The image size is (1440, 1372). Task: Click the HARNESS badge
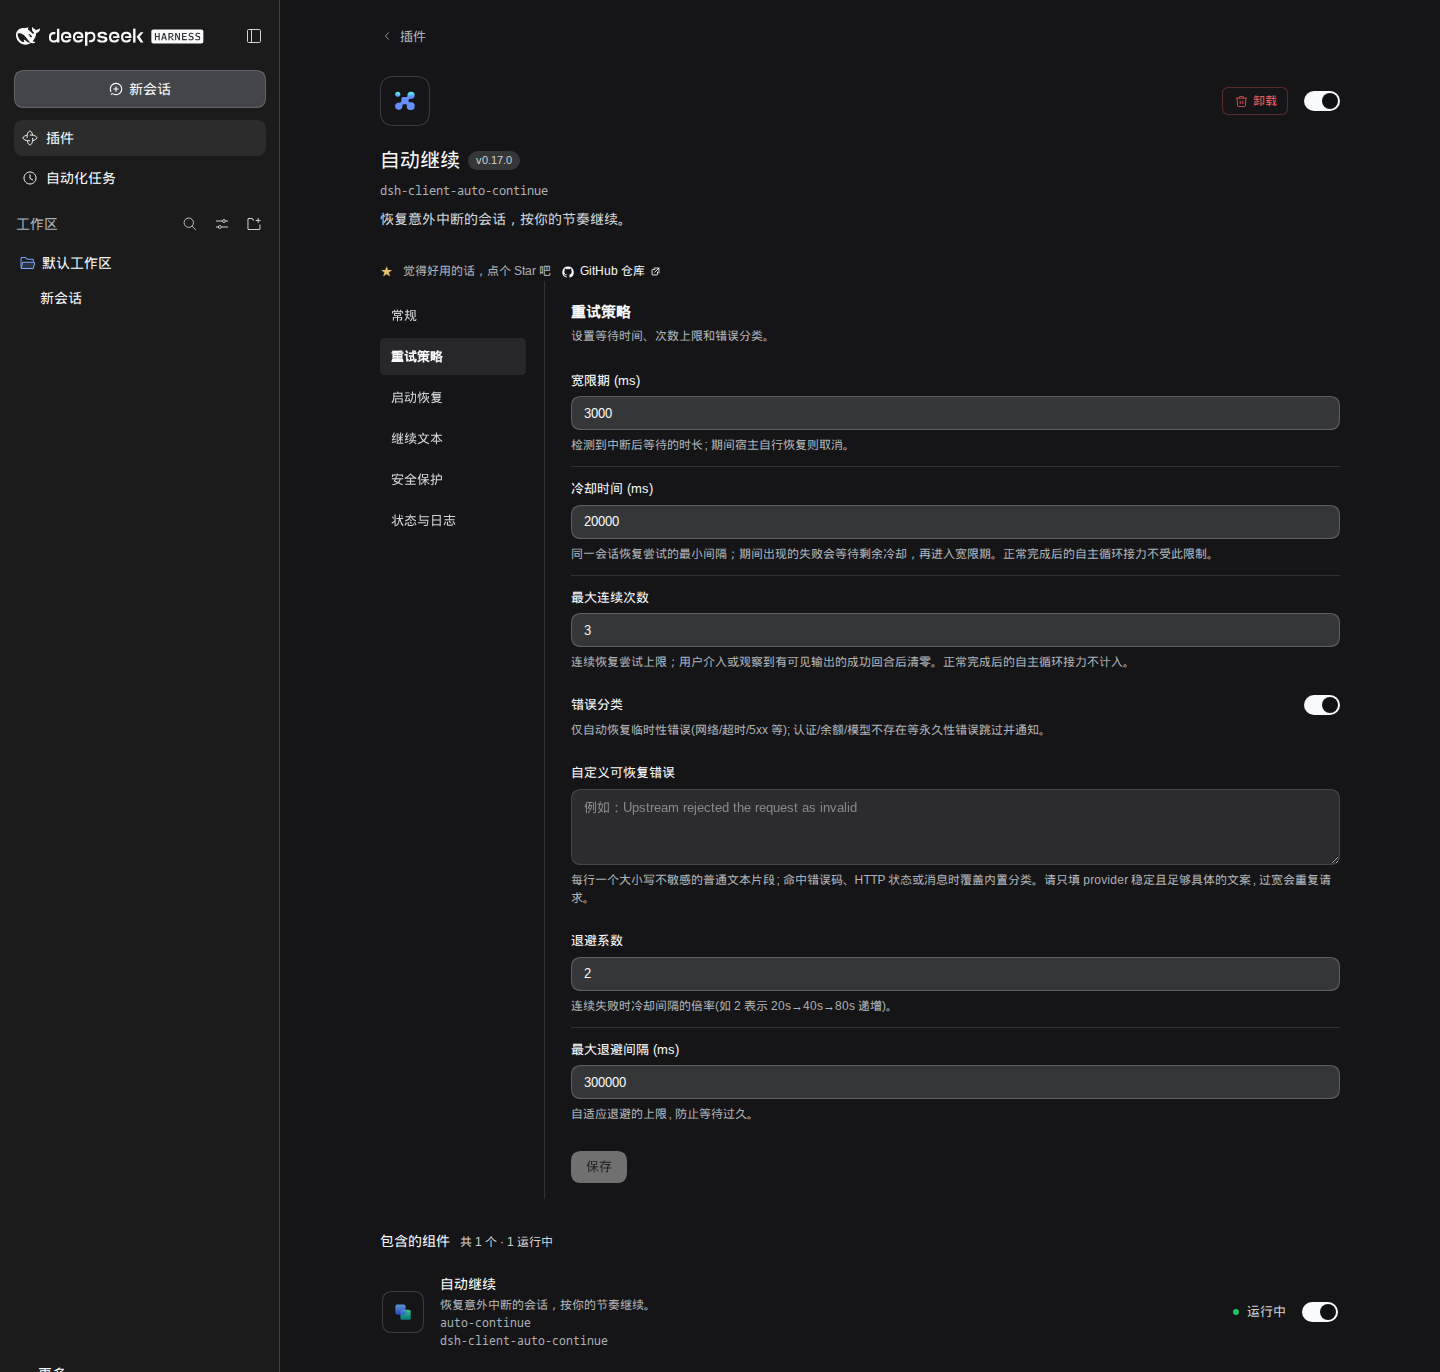[177, 37]
